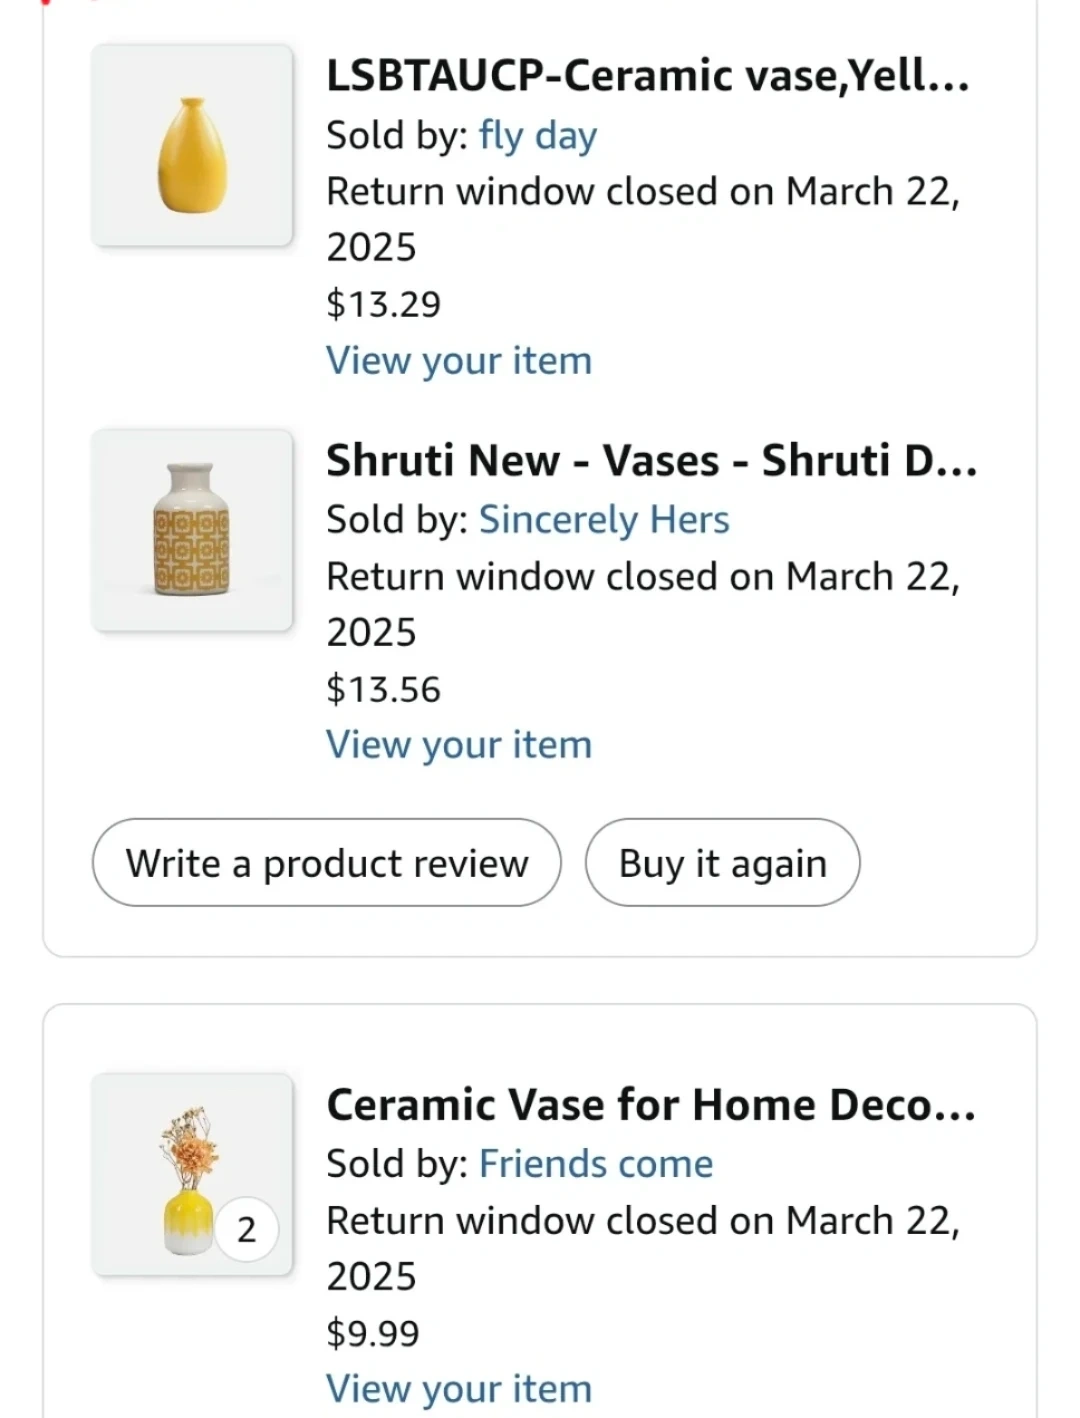Screen dimensions: 1080x1418
Task: Open Shruti New - Vases product title
Action: pyautogui.click(x=652, y=461)
